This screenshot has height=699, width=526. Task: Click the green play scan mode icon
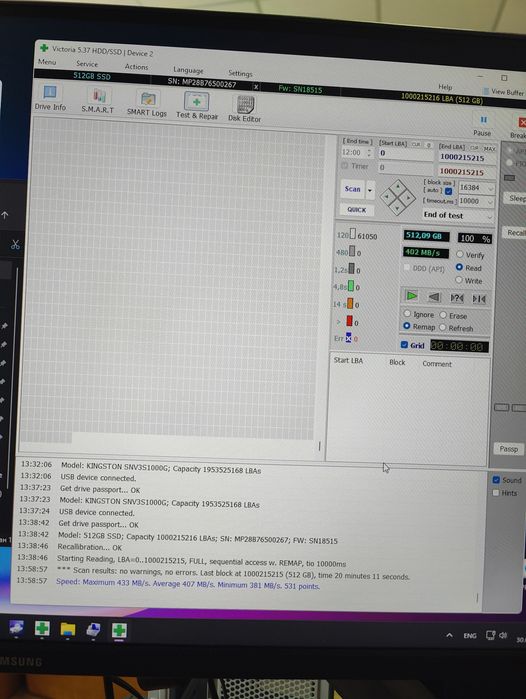(412, 296)
